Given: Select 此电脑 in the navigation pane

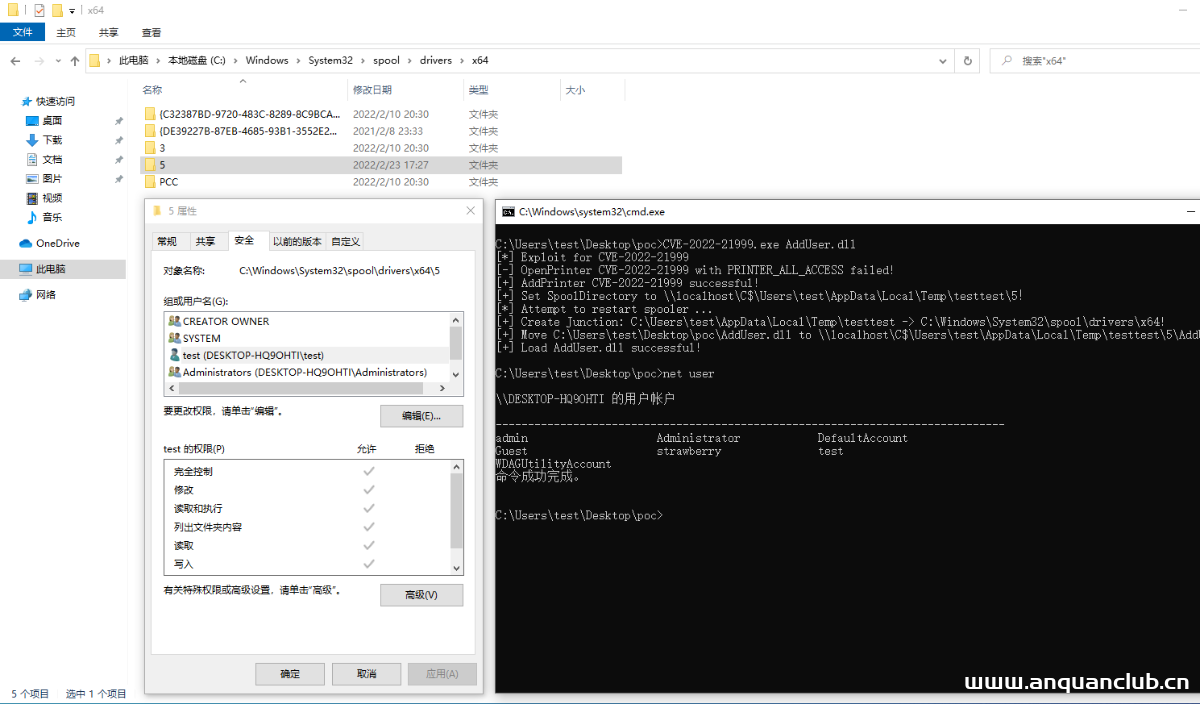Looking at the screenshot, I should [x=51, y=269].
